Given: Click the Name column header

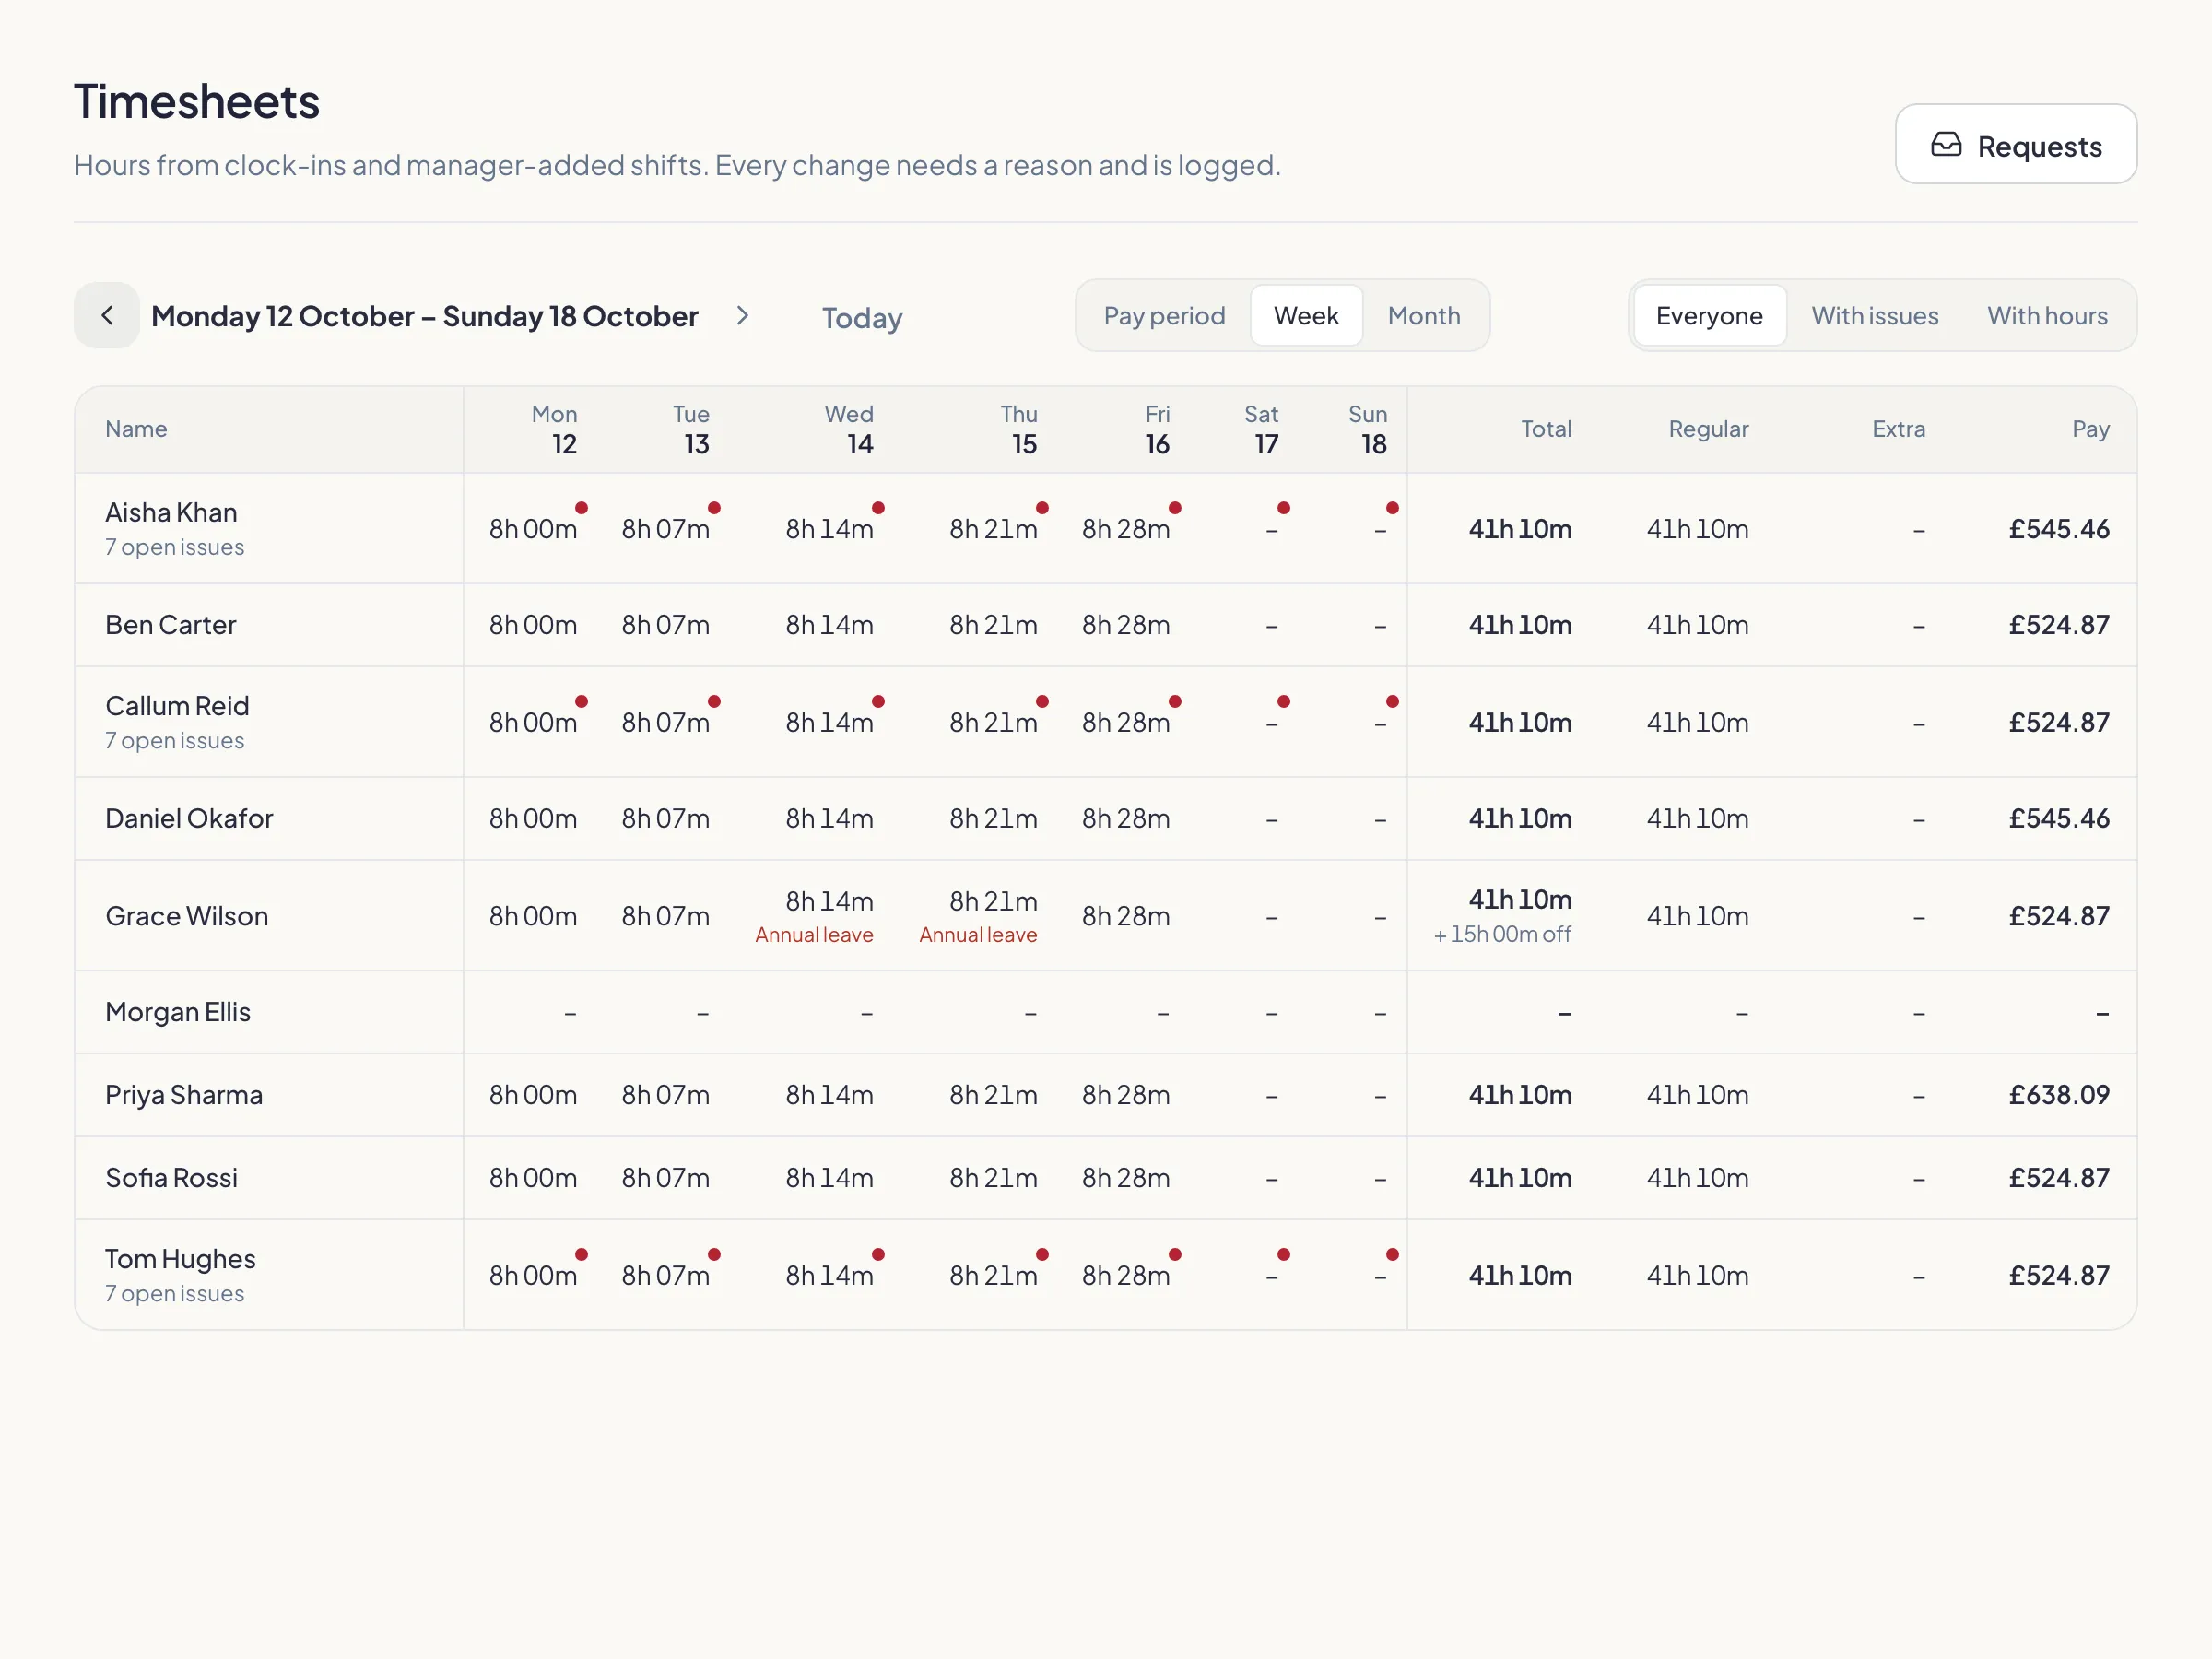Looking at the screenshot, I should [x=136, y=429].
